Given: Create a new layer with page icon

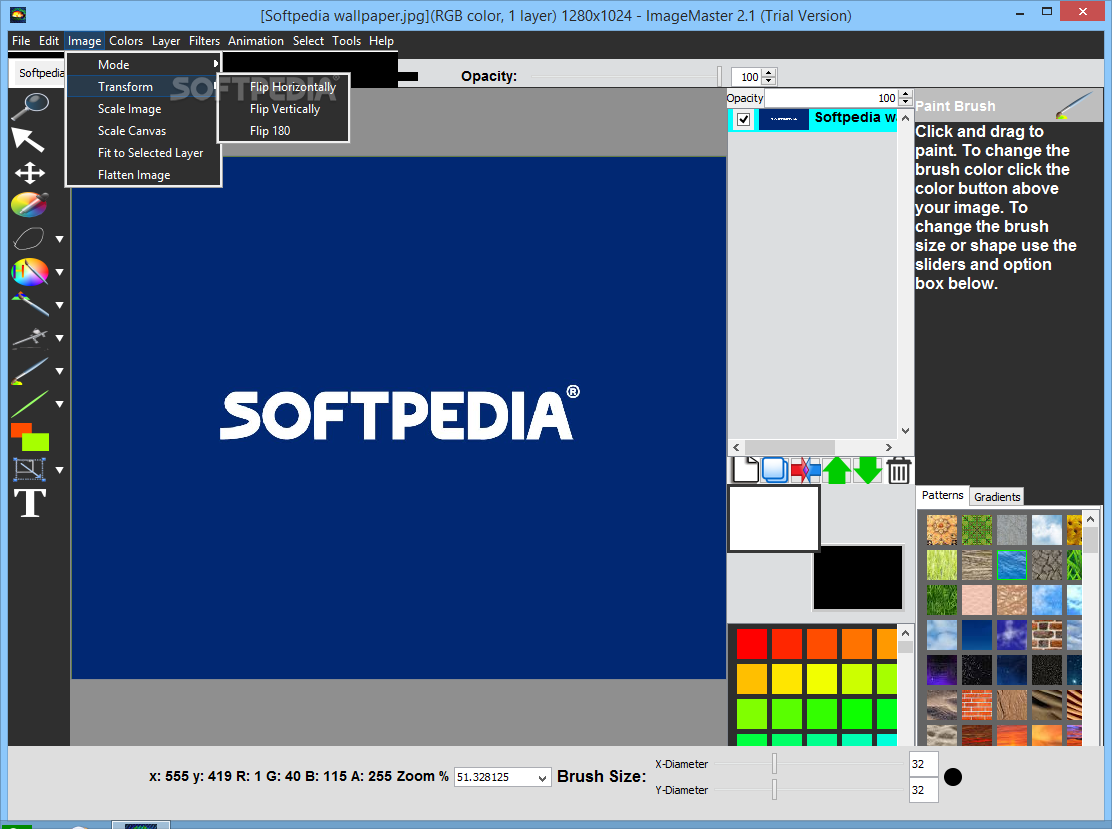Looking at the screenshot, I should click(745, 470).
